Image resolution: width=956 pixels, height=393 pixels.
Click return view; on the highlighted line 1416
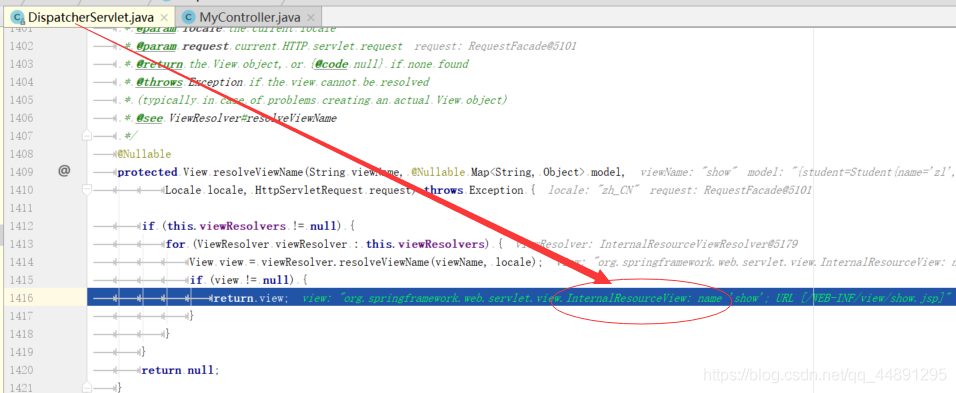tap(251, 298)
